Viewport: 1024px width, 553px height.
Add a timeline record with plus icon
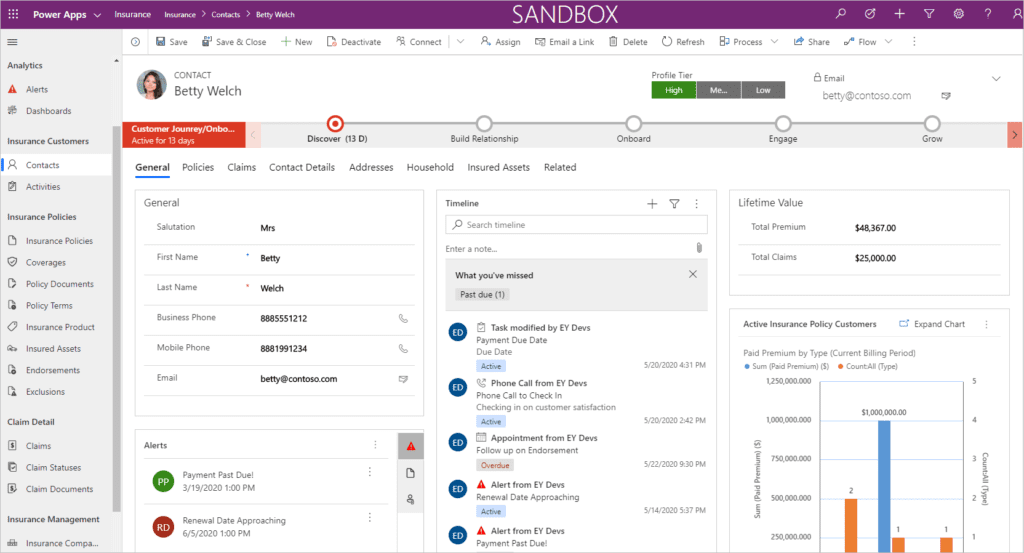[x=652, y=203]
